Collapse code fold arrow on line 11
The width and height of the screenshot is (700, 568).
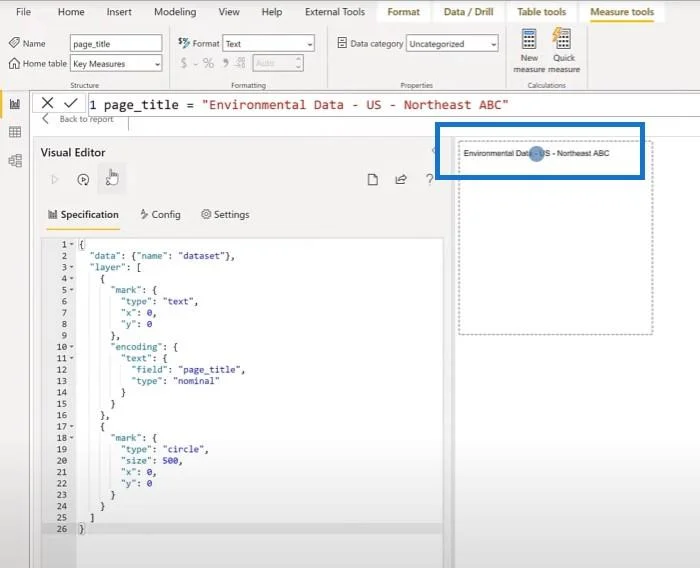click(71, 358)
